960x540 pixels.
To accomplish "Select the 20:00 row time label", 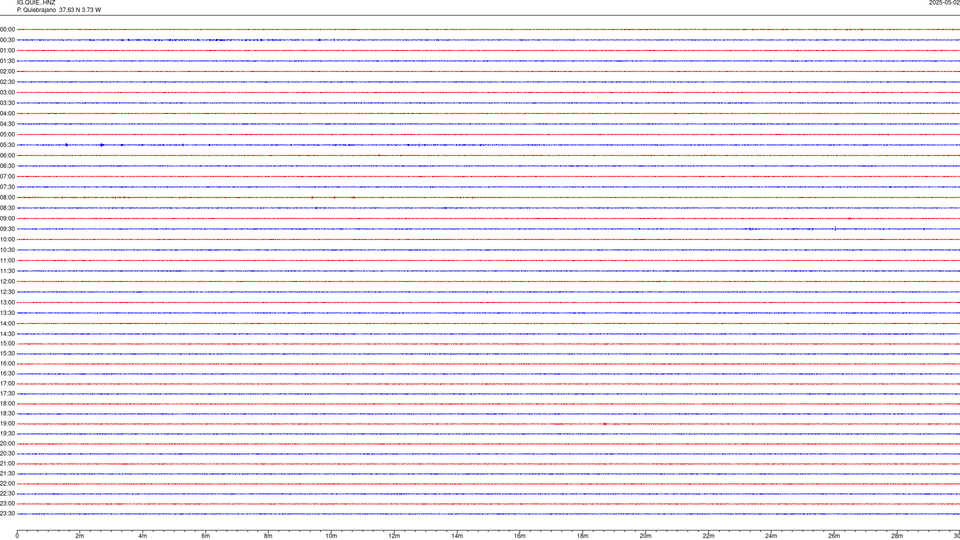I will tap(7, 444).
